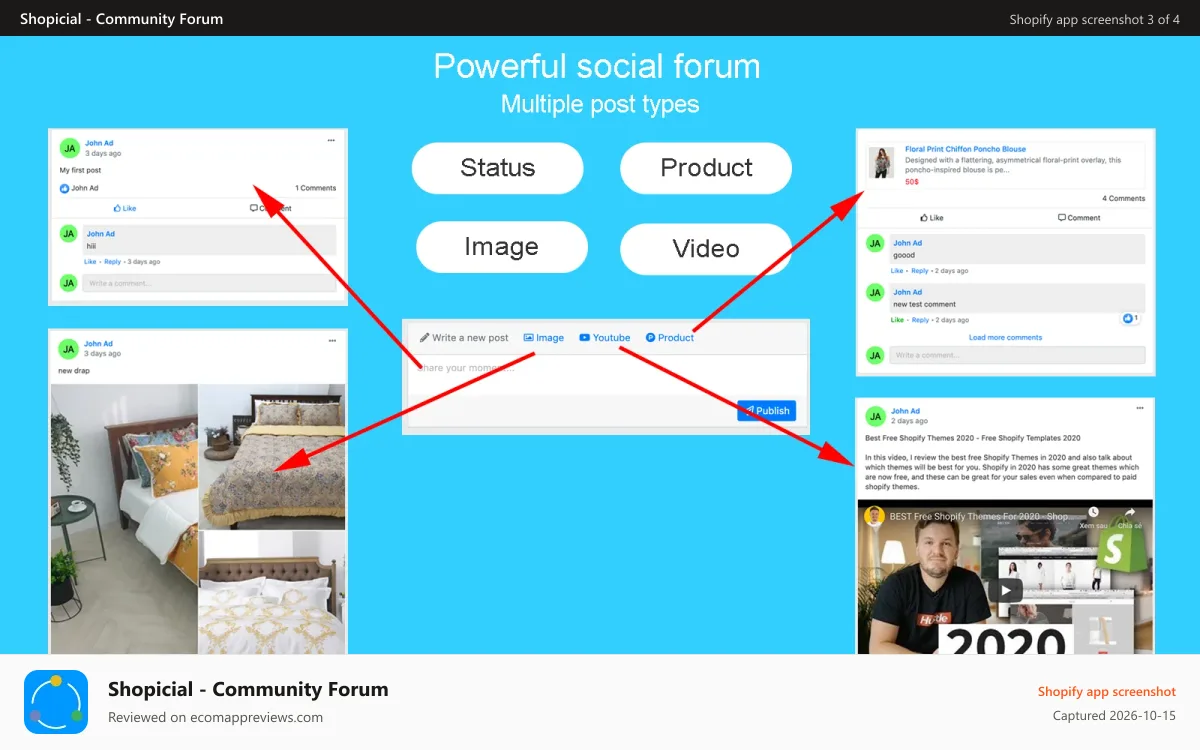Click 'John Ad' author name on 'new drap' post

[x=99, y=344]
